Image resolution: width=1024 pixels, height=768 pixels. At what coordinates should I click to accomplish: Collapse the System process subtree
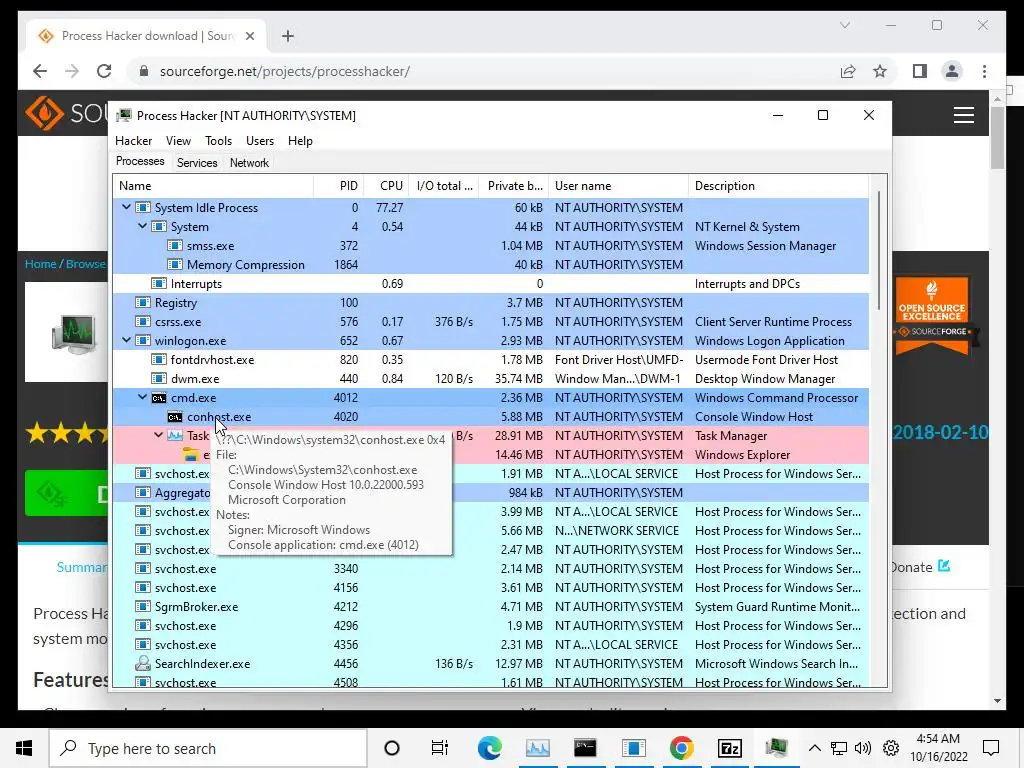(142, 226)
